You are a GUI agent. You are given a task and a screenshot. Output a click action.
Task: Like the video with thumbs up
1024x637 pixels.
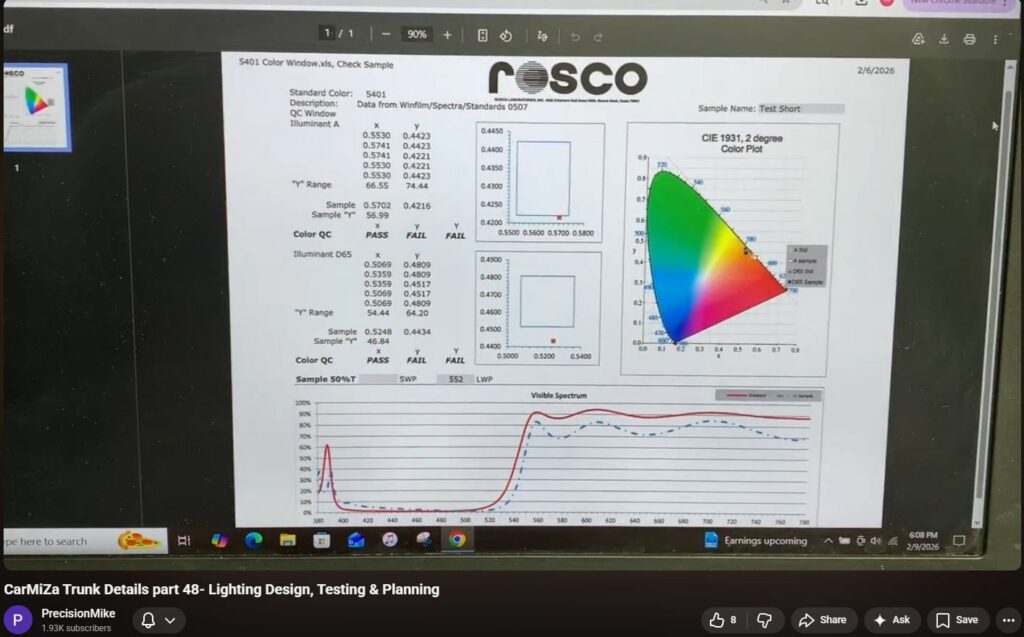point(724,620)
